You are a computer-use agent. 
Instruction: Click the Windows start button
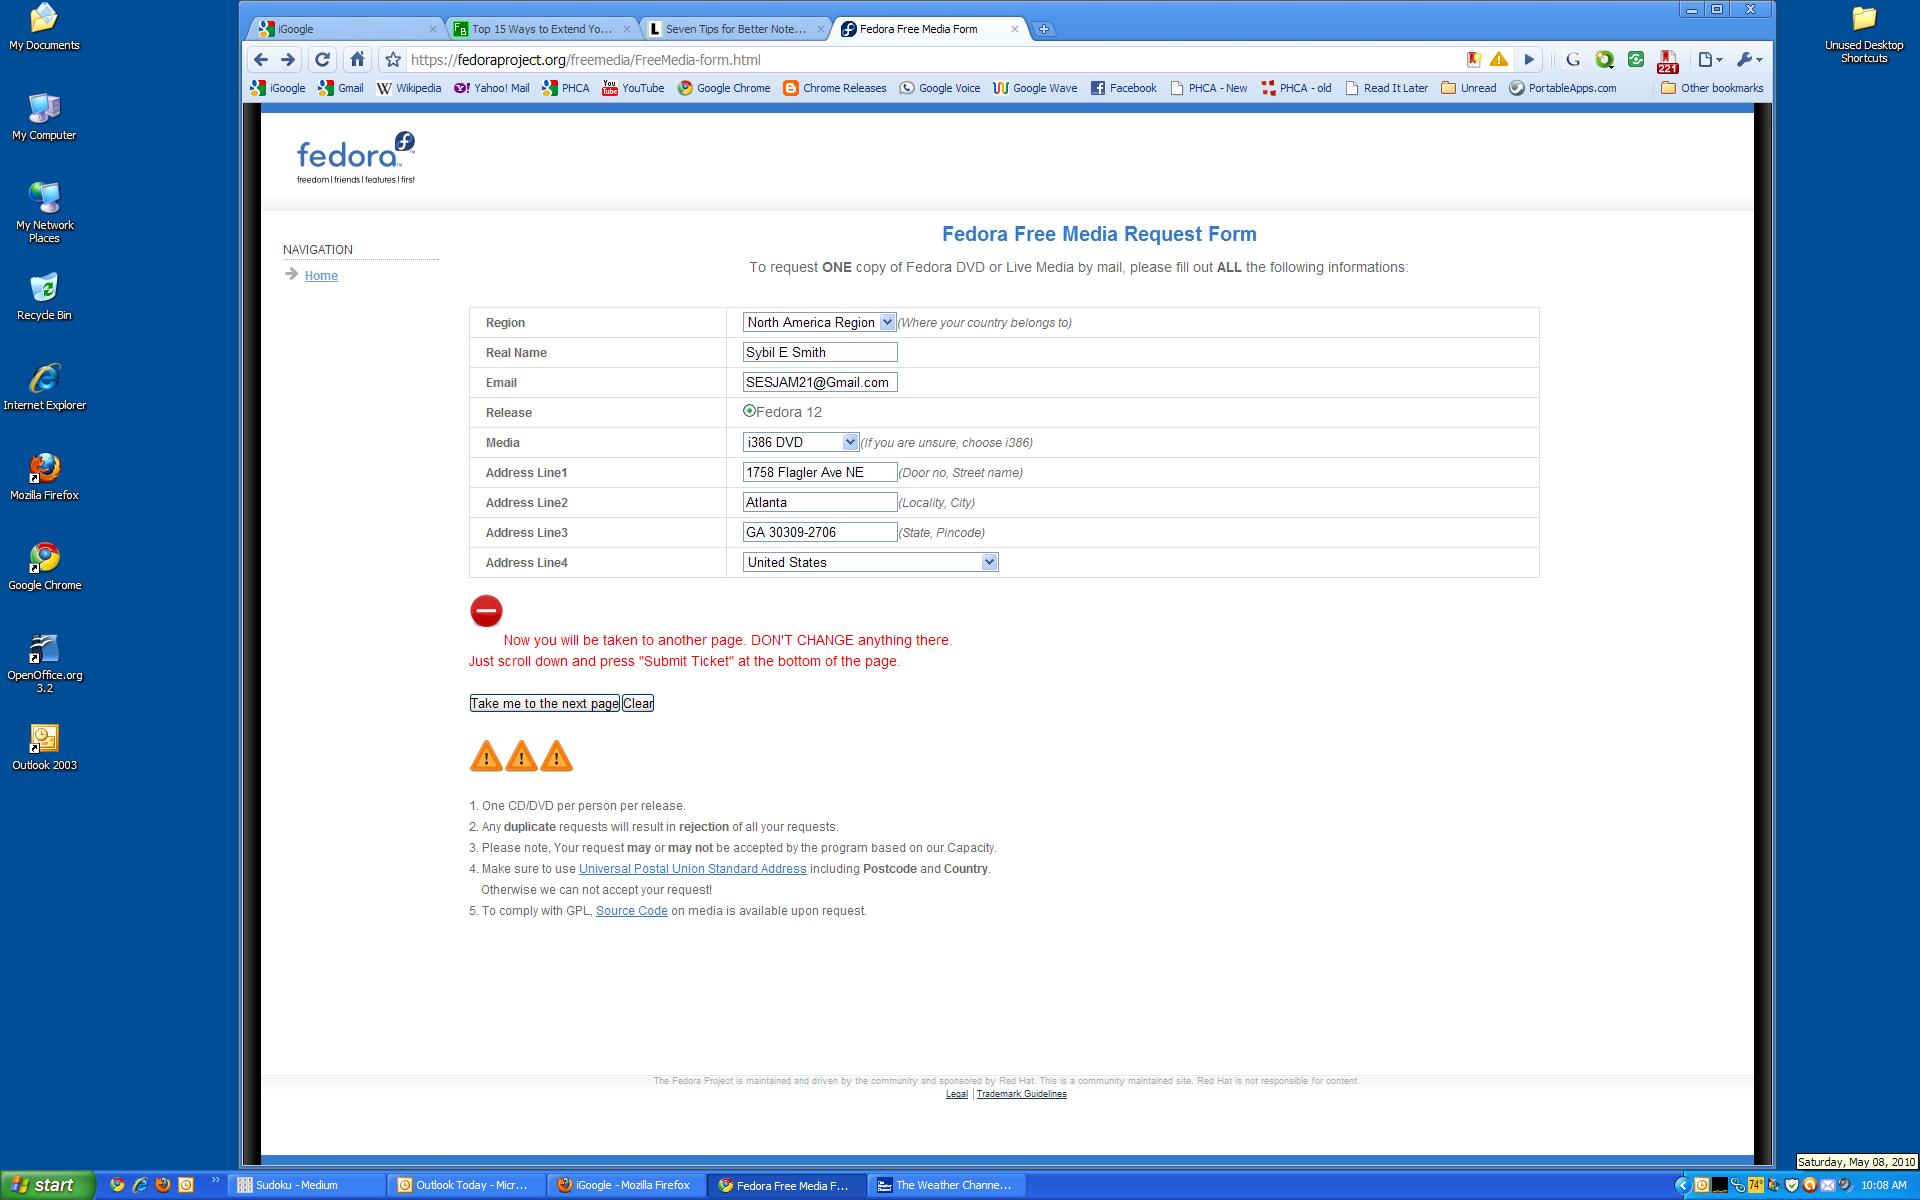tap(47, 1185)
